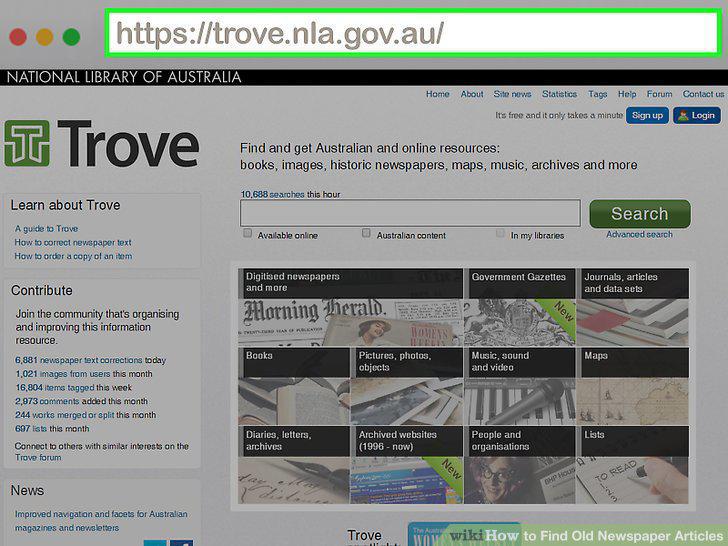Click the yellow window minimize dot
The image size is (728, 546).
(45, 37)
